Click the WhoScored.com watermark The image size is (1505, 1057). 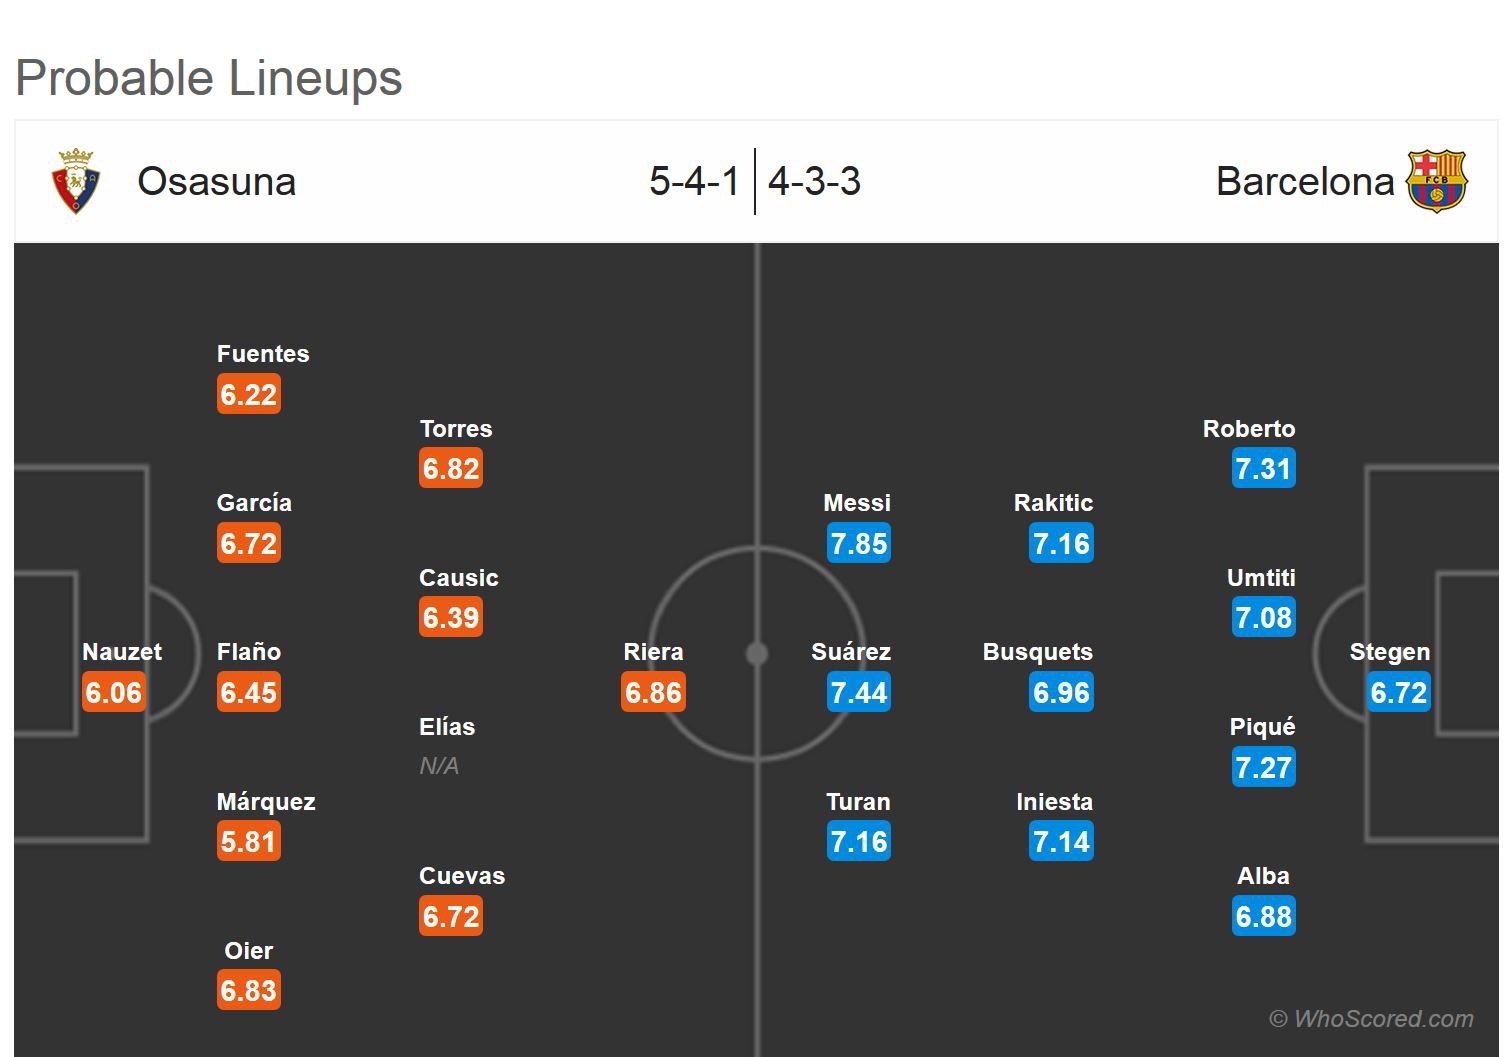tap(1371, 1019)
